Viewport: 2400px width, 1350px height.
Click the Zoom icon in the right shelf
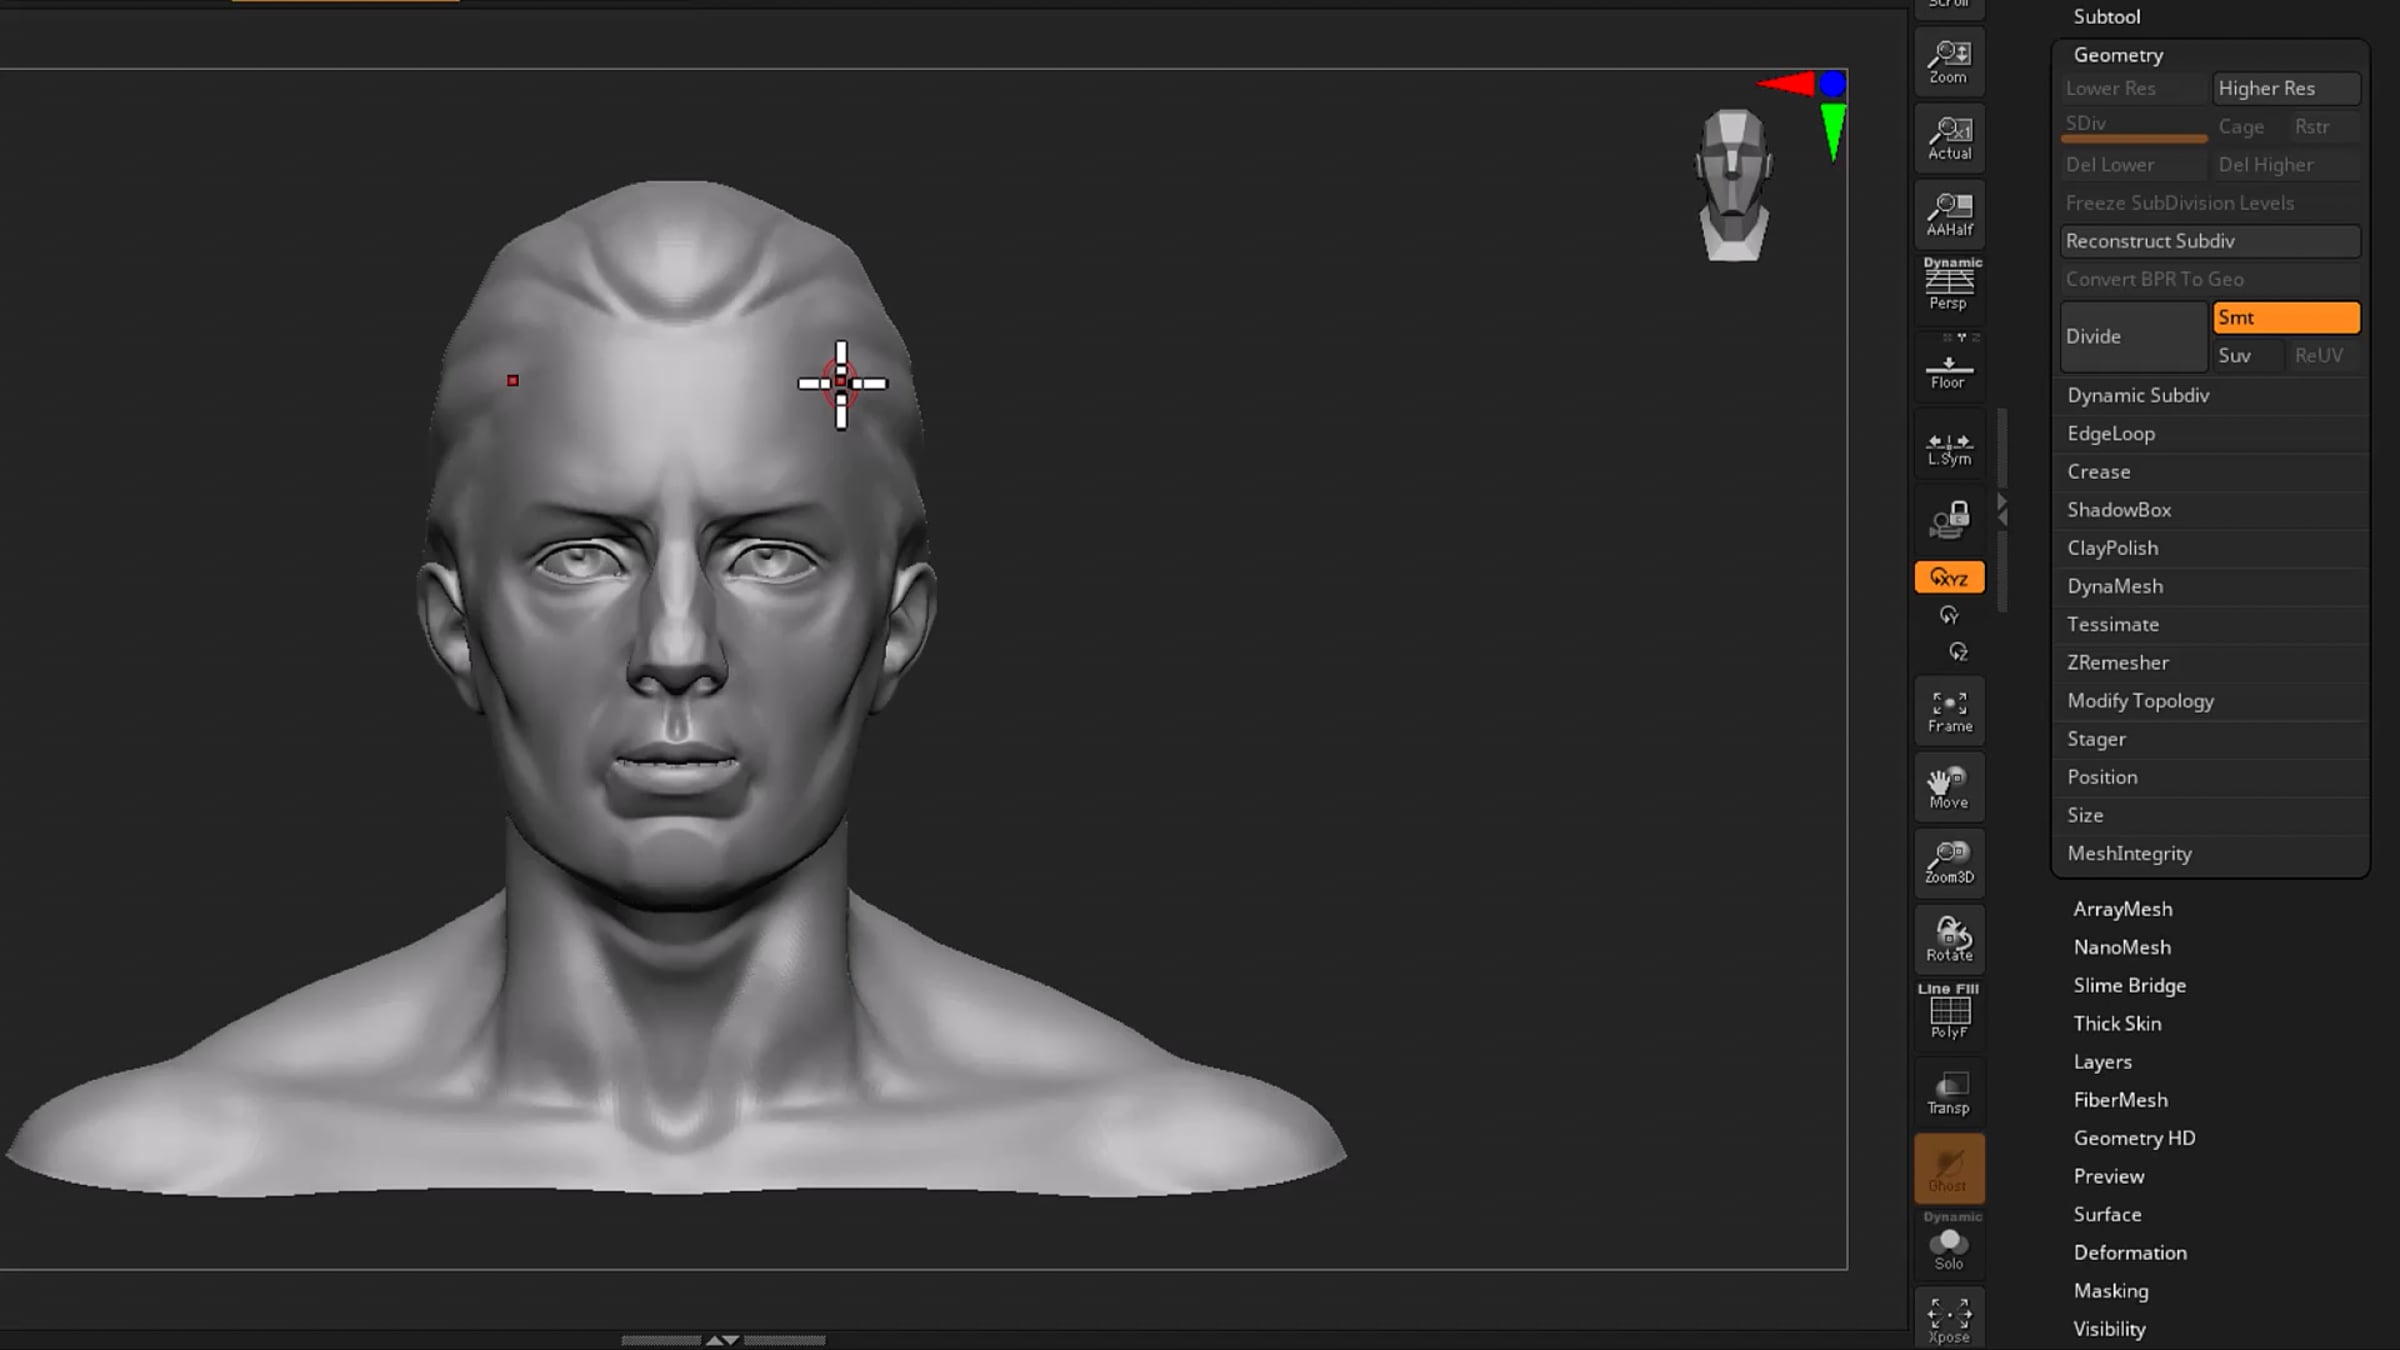click(x=1949, y=62)
